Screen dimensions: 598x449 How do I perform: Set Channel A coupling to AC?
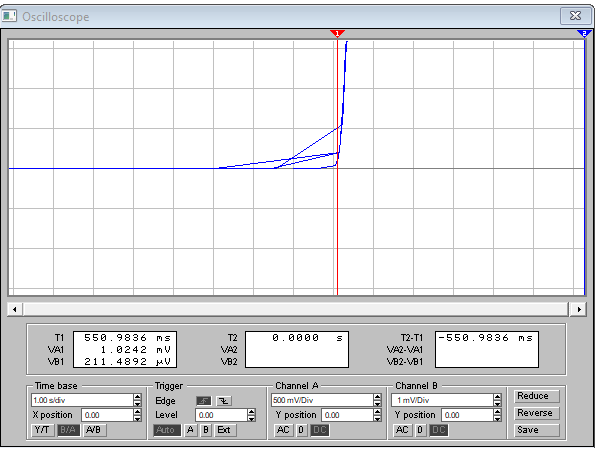coord(283,430)
